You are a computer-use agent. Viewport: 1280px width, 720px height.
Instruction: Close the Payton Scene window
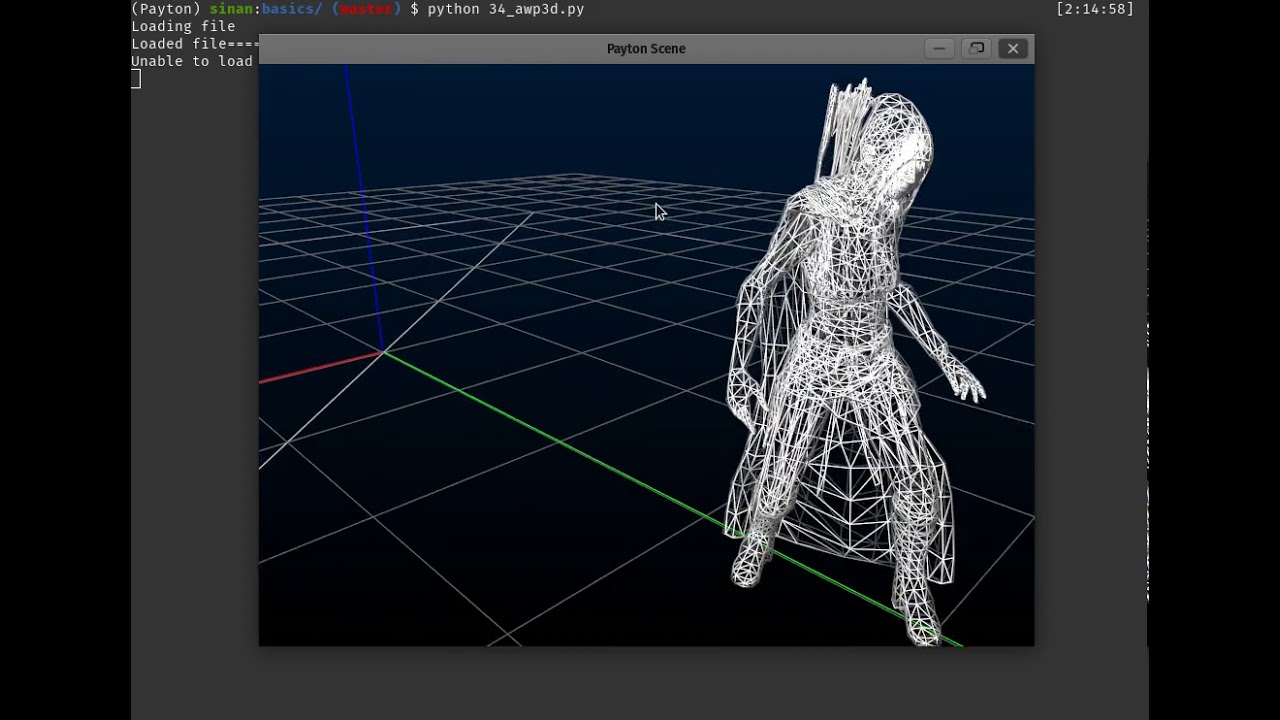[1013, 48]
